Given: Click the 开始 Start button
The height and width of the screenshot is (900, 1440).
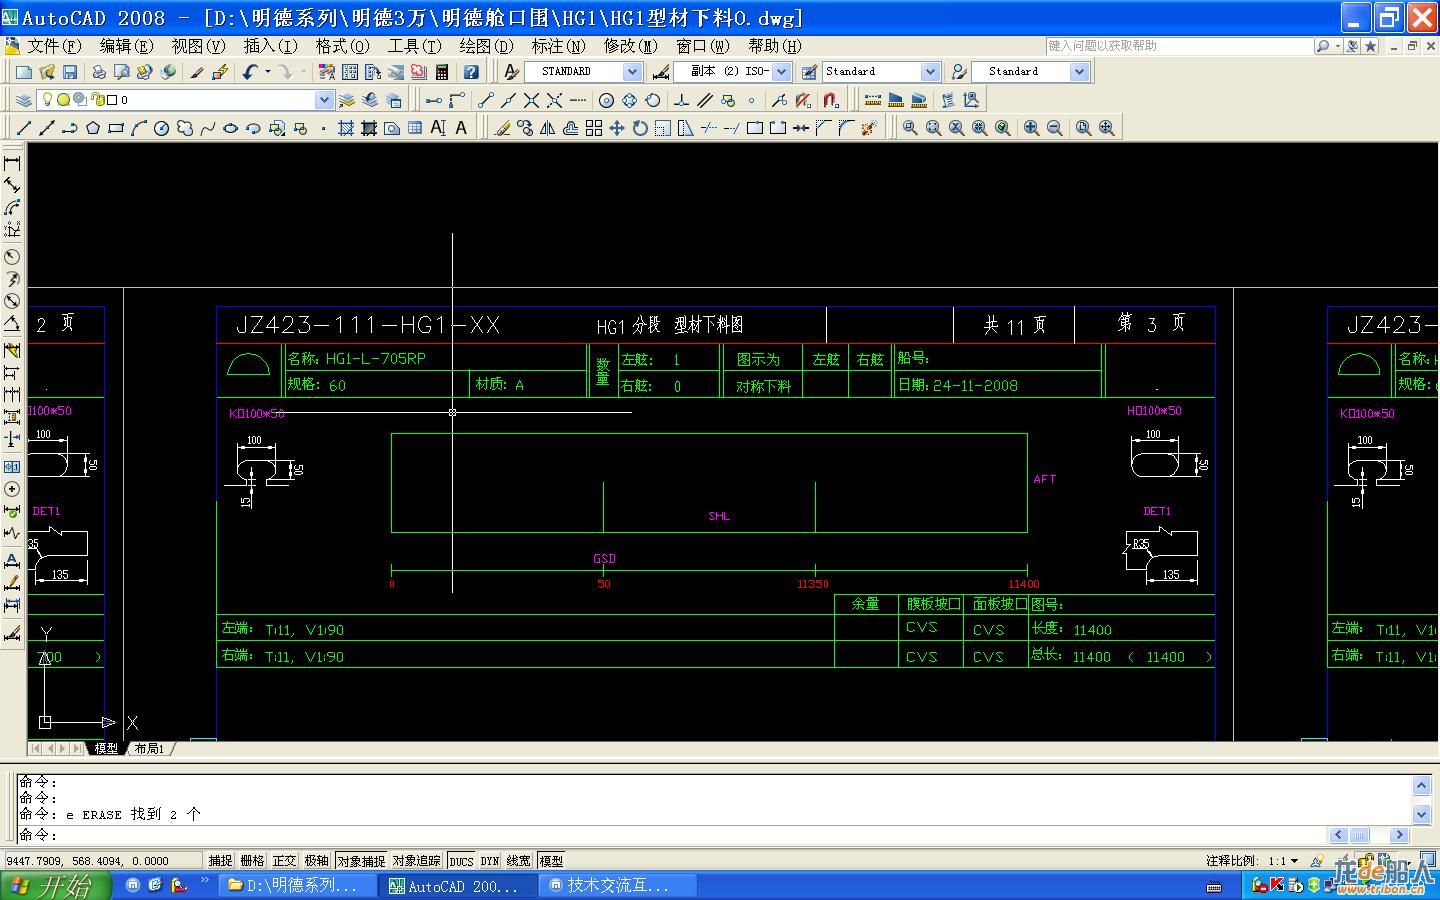Looking at the screenshot, I should [x=54, y=885].
